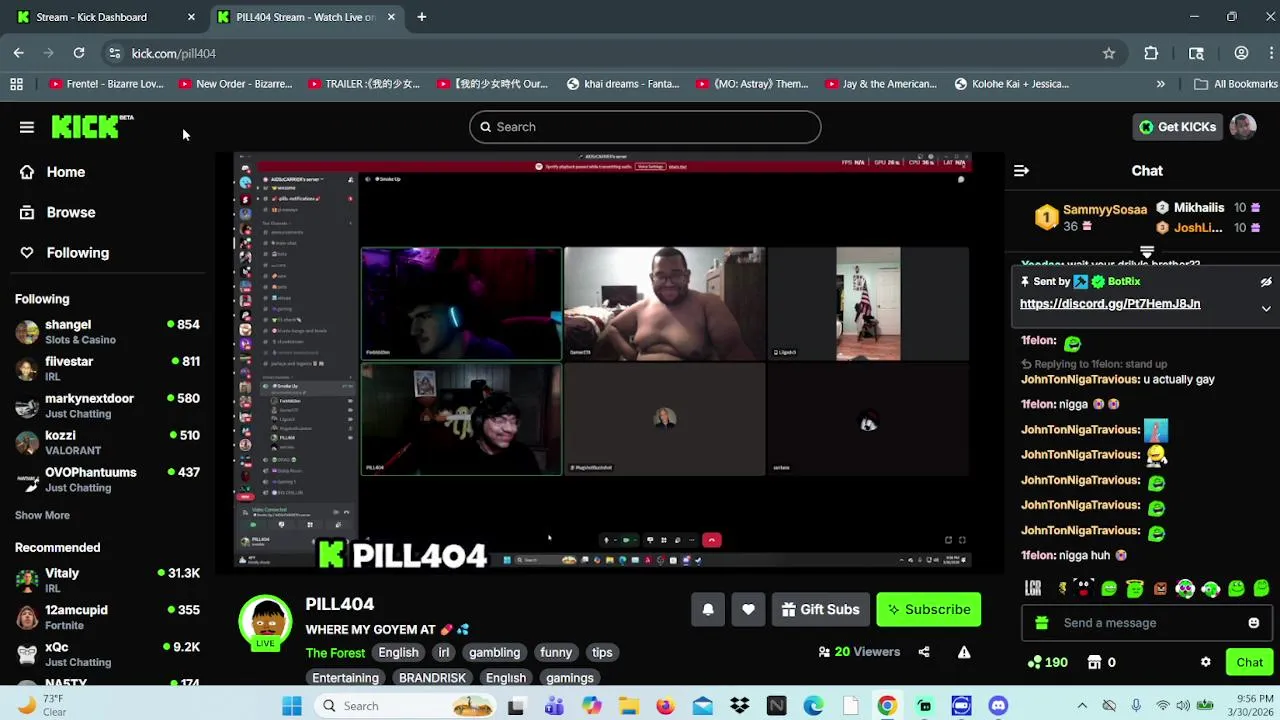Open fiivestar channel in Following list
Viewport: 1280px width, 720px height.
click(107, 368)
